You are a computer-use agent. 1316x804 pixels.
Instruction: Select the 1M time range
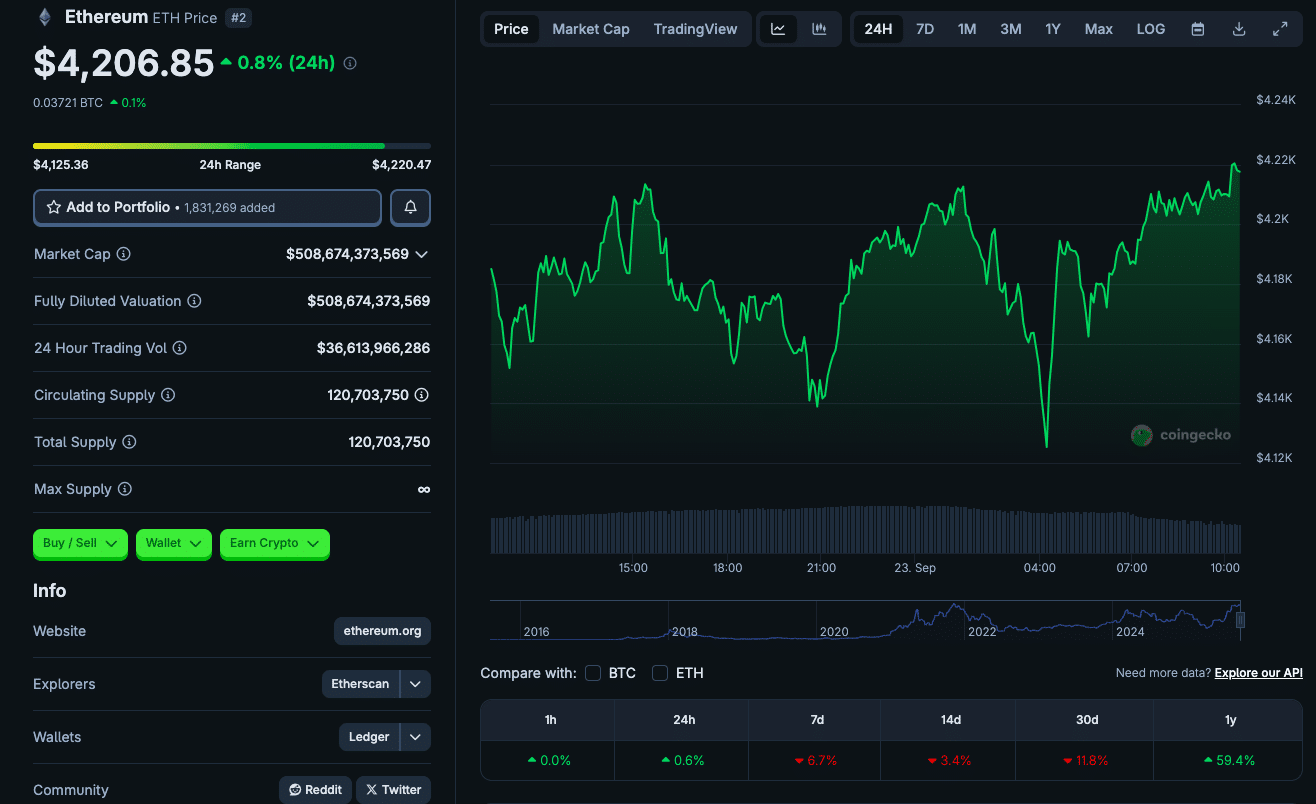pos(967,29)
